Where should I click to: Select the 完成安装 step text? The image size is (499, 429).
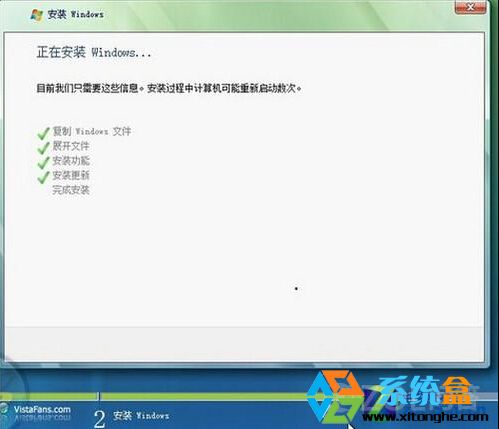(x=71, y=190)
